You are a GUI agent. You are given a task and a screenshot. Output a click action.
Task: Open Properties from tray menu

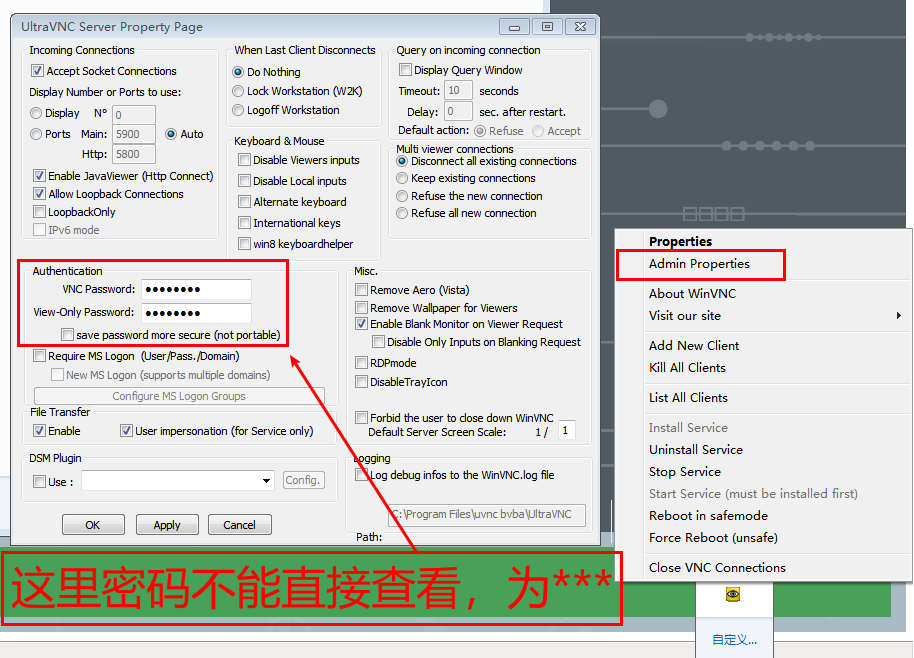point(680,241)
